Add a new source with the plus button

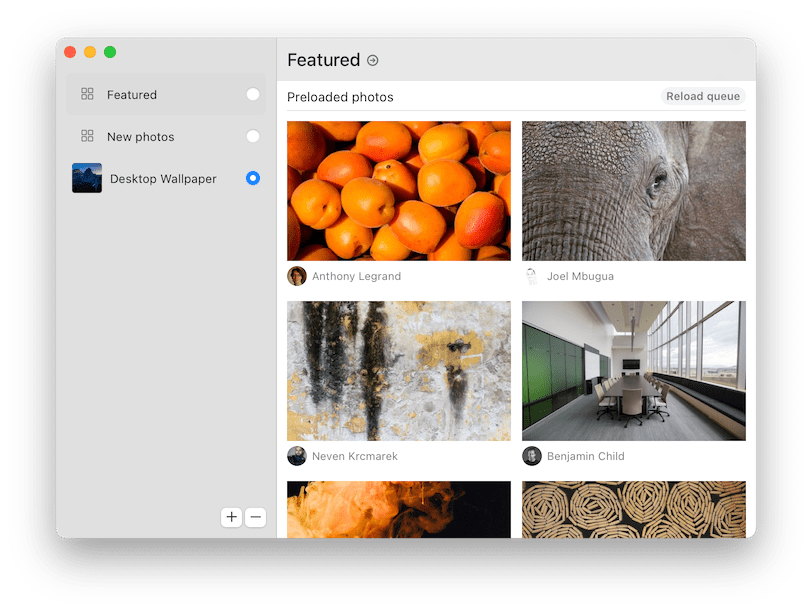[x=231, y=517]
